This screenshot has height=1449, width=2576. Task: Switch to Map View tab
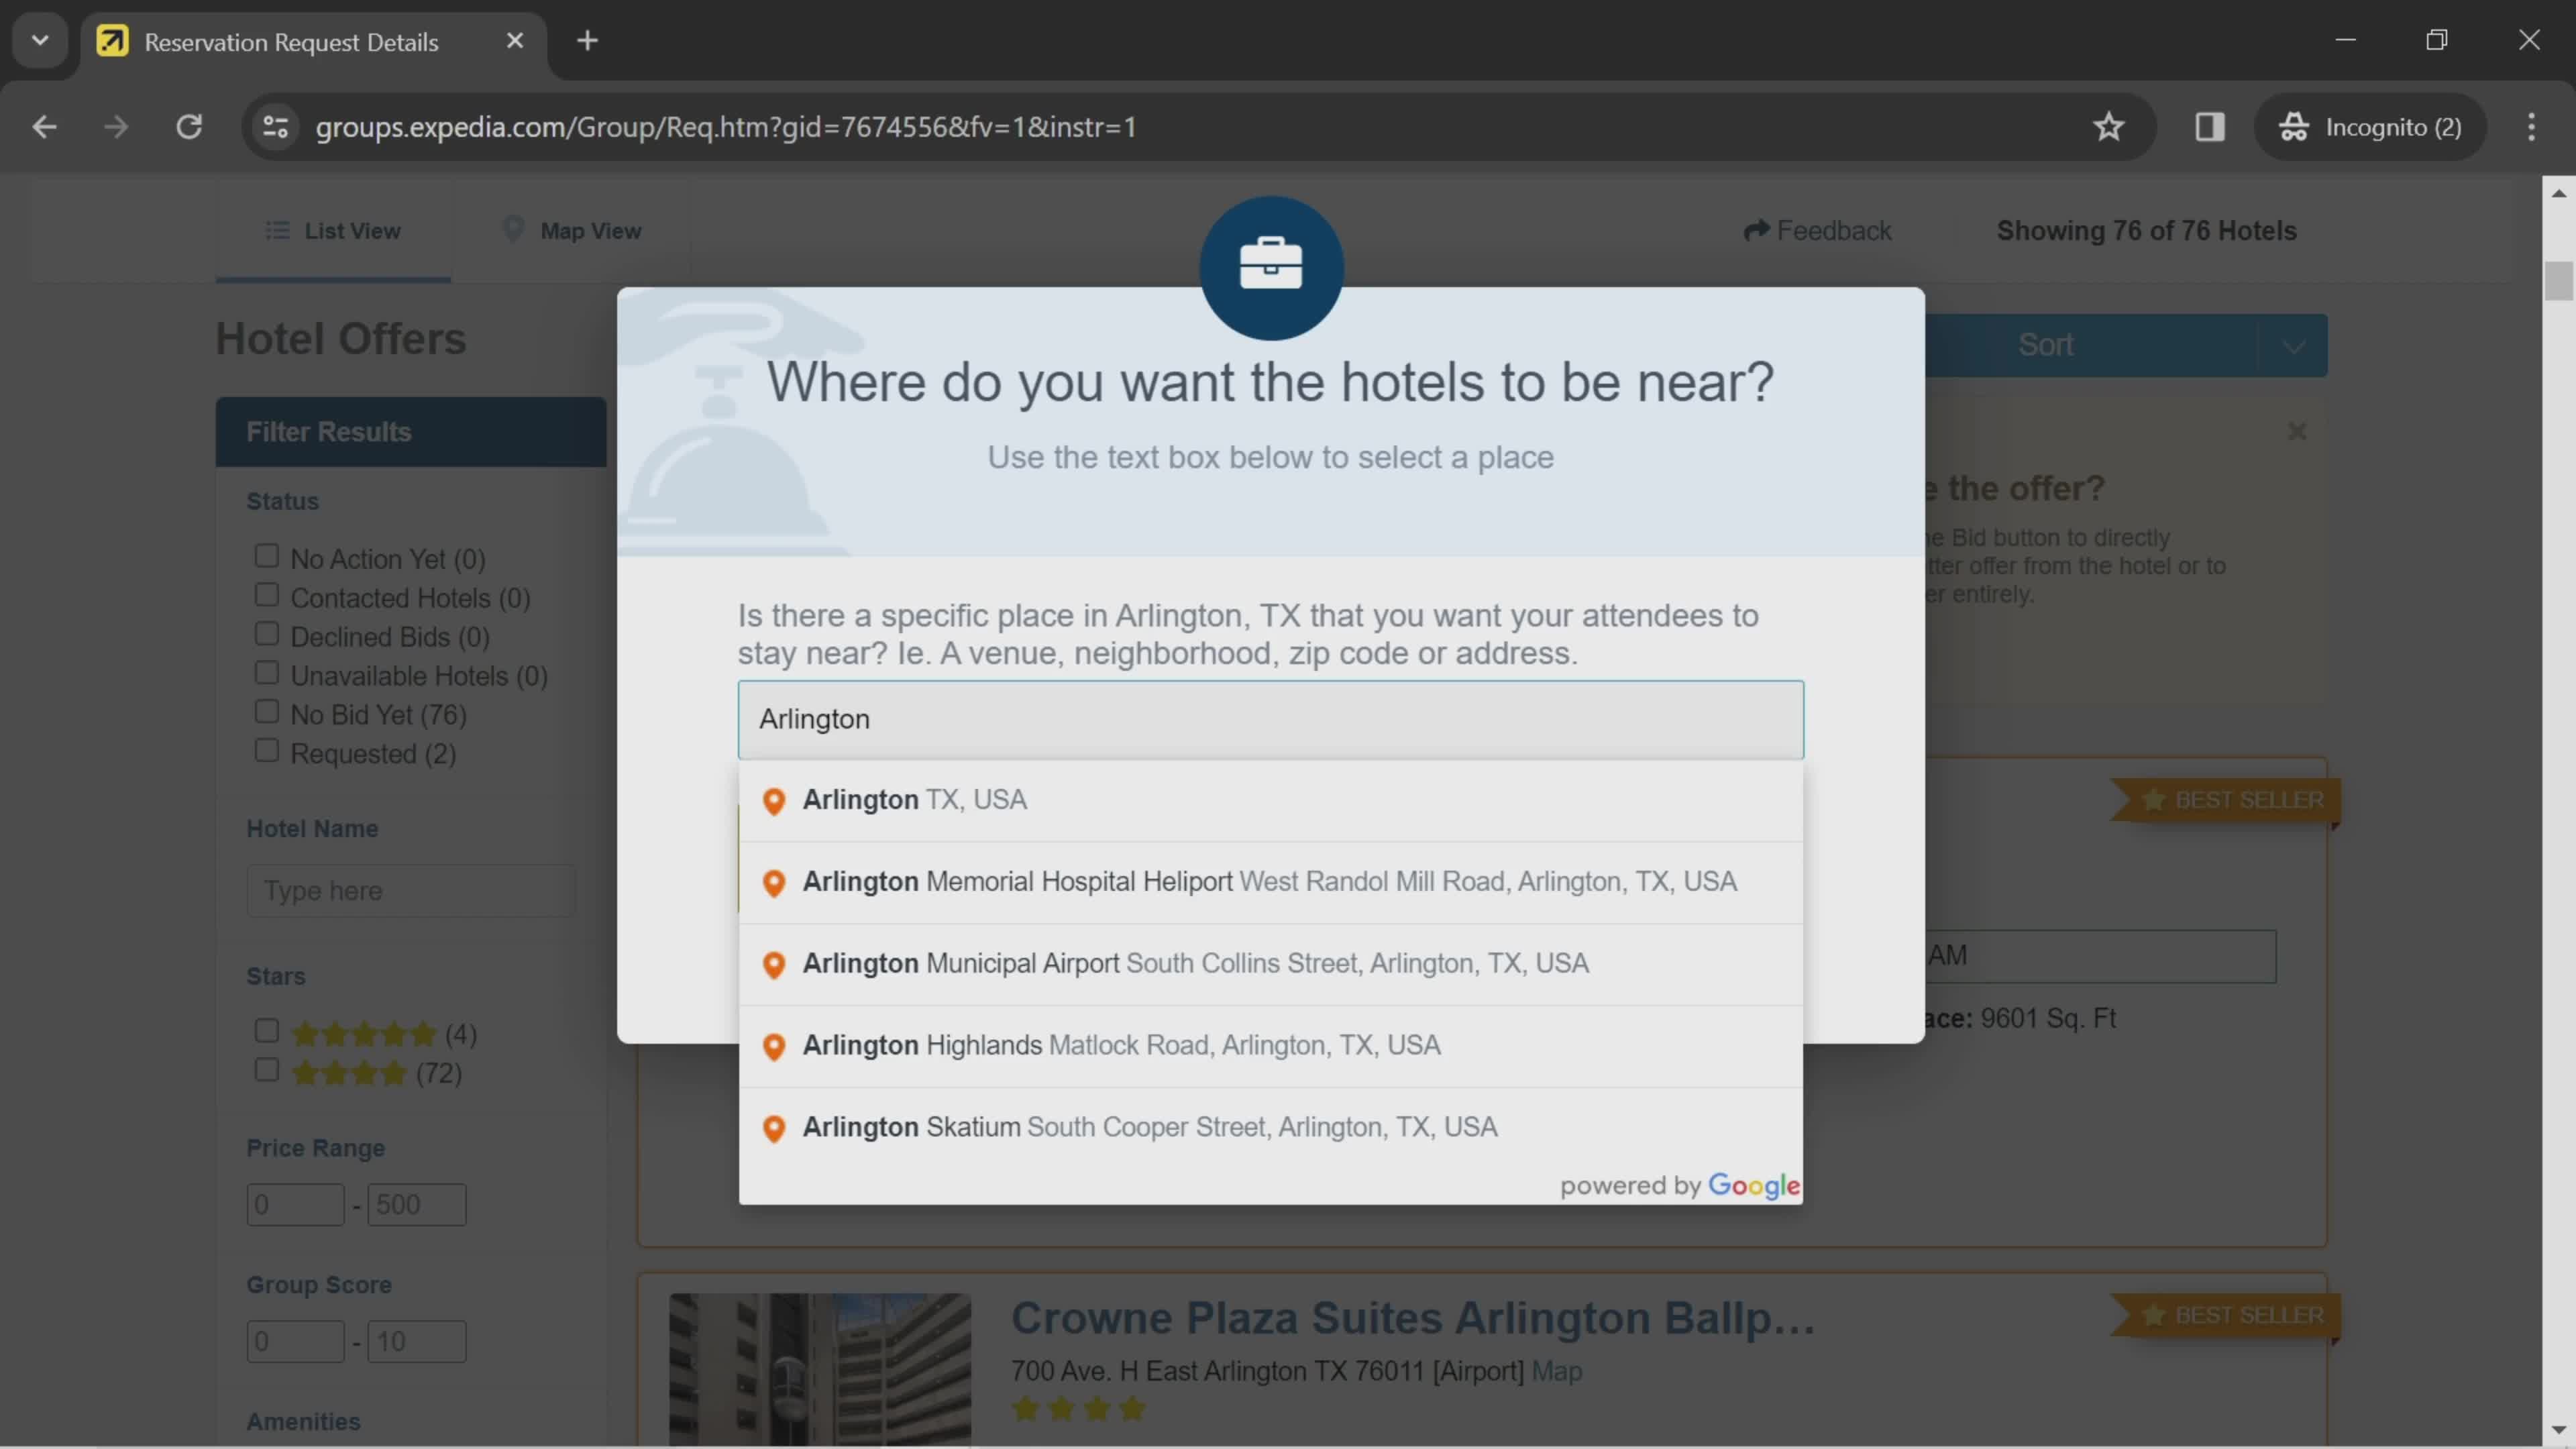(571, 231)
